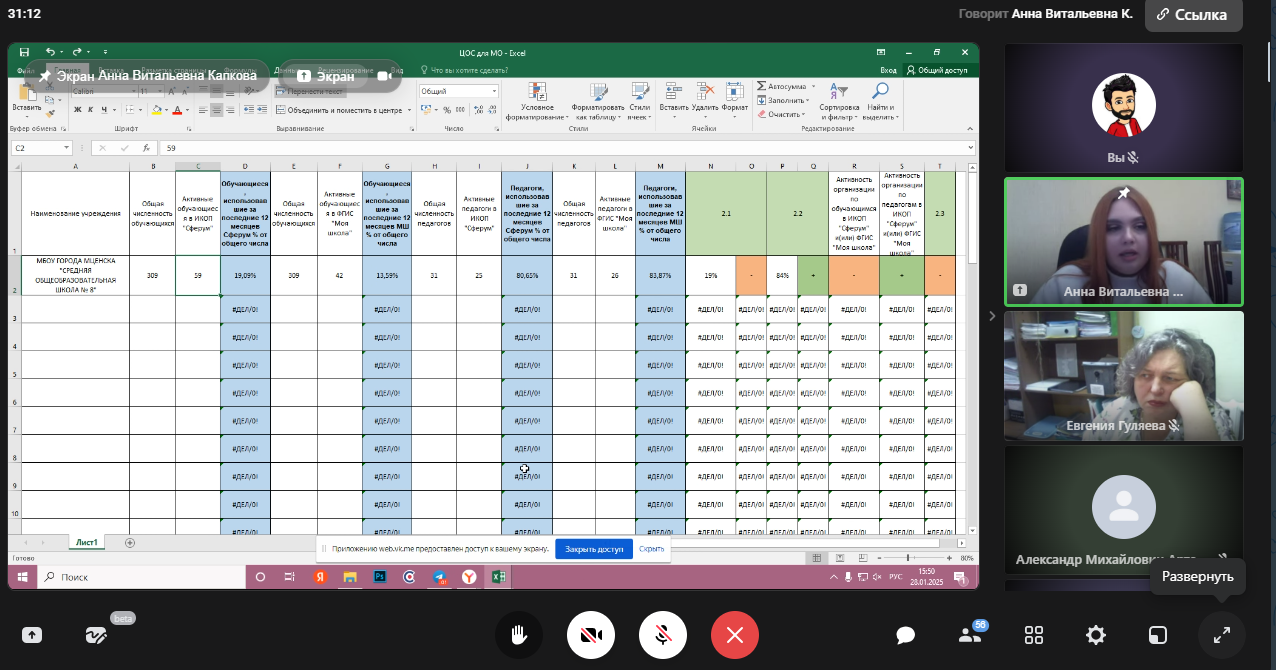Image resolution: width=1276 pixels, height=670 pixels.
Task: Open the participants list
Action: click(969, 635)
